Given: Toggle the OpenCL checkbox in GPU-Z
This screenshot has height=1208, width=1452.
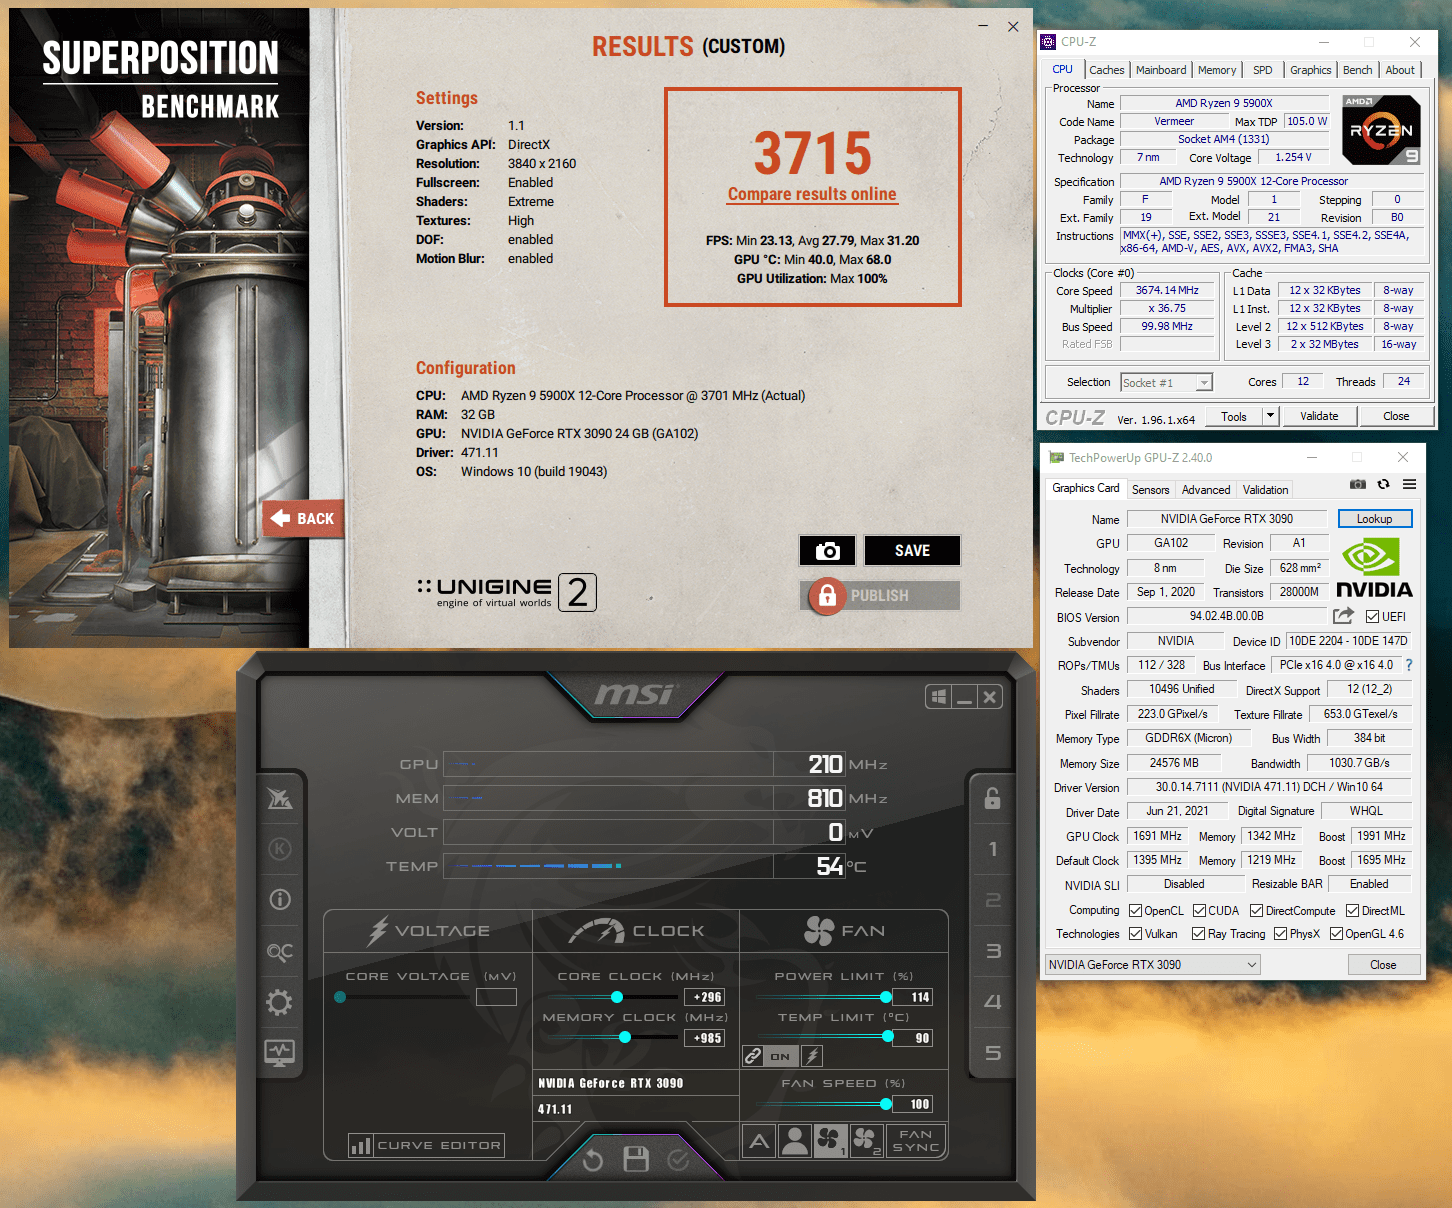Looking at the screenshot, I should pos(1135,911).
